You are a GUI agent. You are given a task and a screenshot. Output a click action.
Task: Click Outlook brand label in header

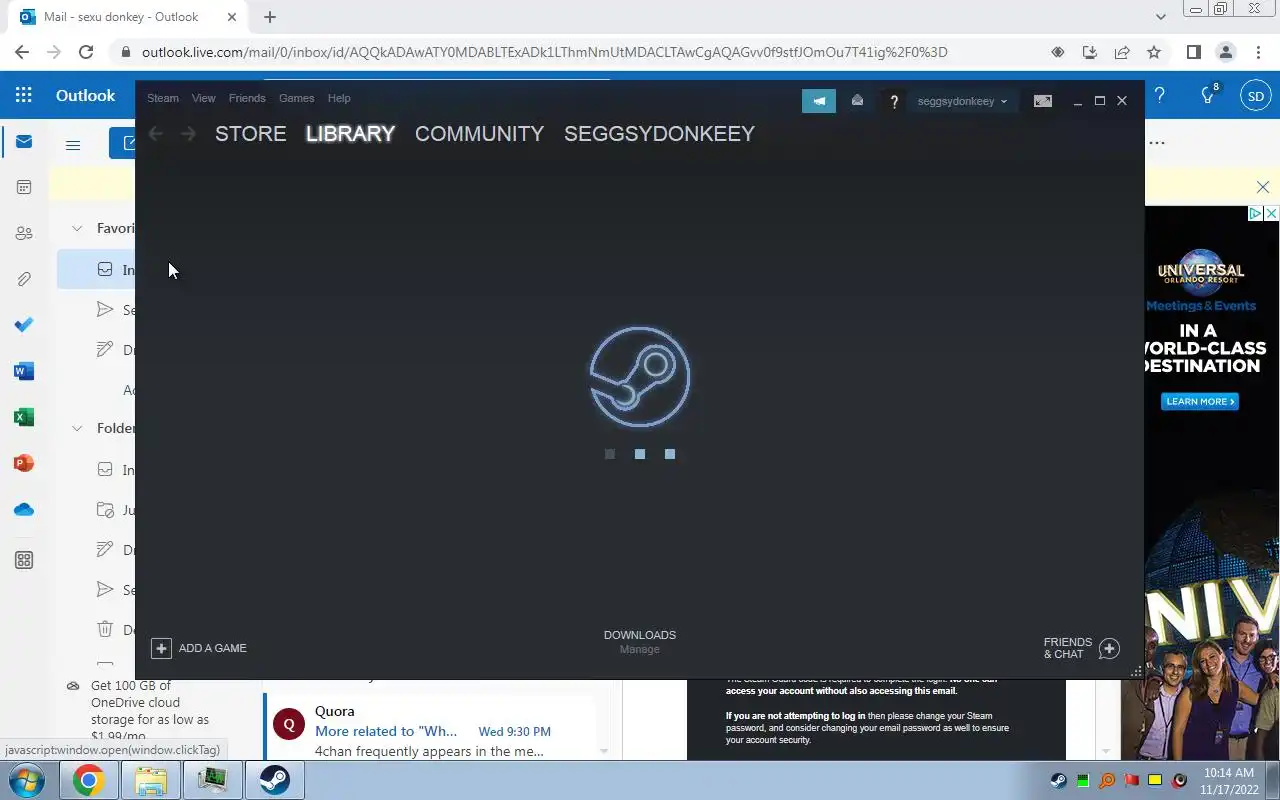(x=85, y=96)
